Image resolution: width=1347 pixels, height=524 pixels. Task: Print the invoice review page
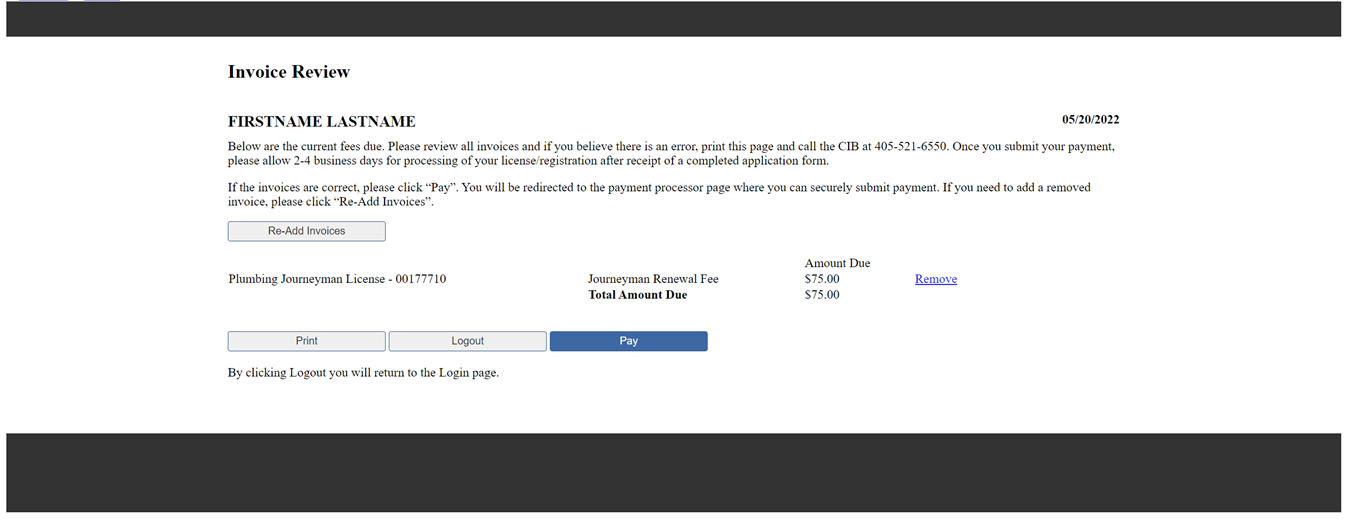[x=306, y=341]
